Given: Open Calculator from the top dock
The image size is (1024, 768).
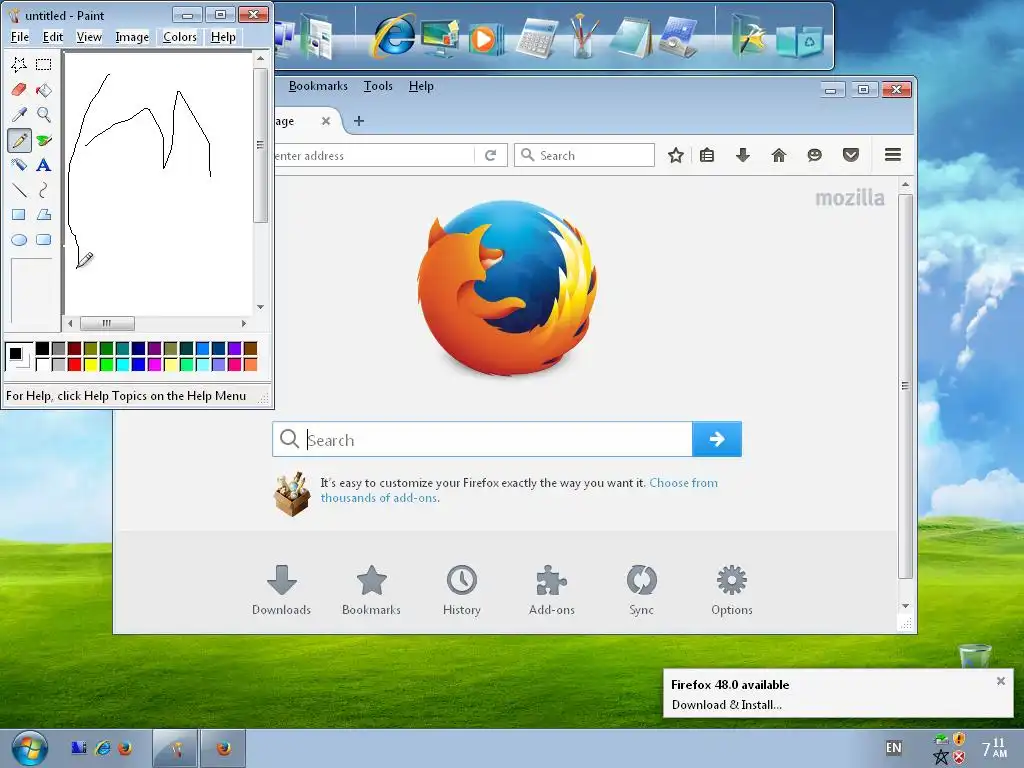Looking at the screenshot, I should point(537,38).
